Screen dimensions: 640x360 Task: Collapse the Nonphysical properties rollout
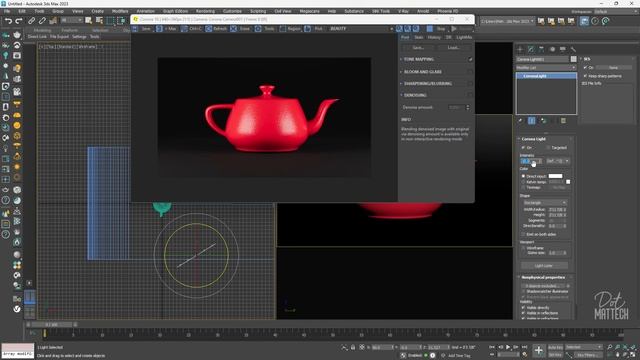[x=543, y=277]
